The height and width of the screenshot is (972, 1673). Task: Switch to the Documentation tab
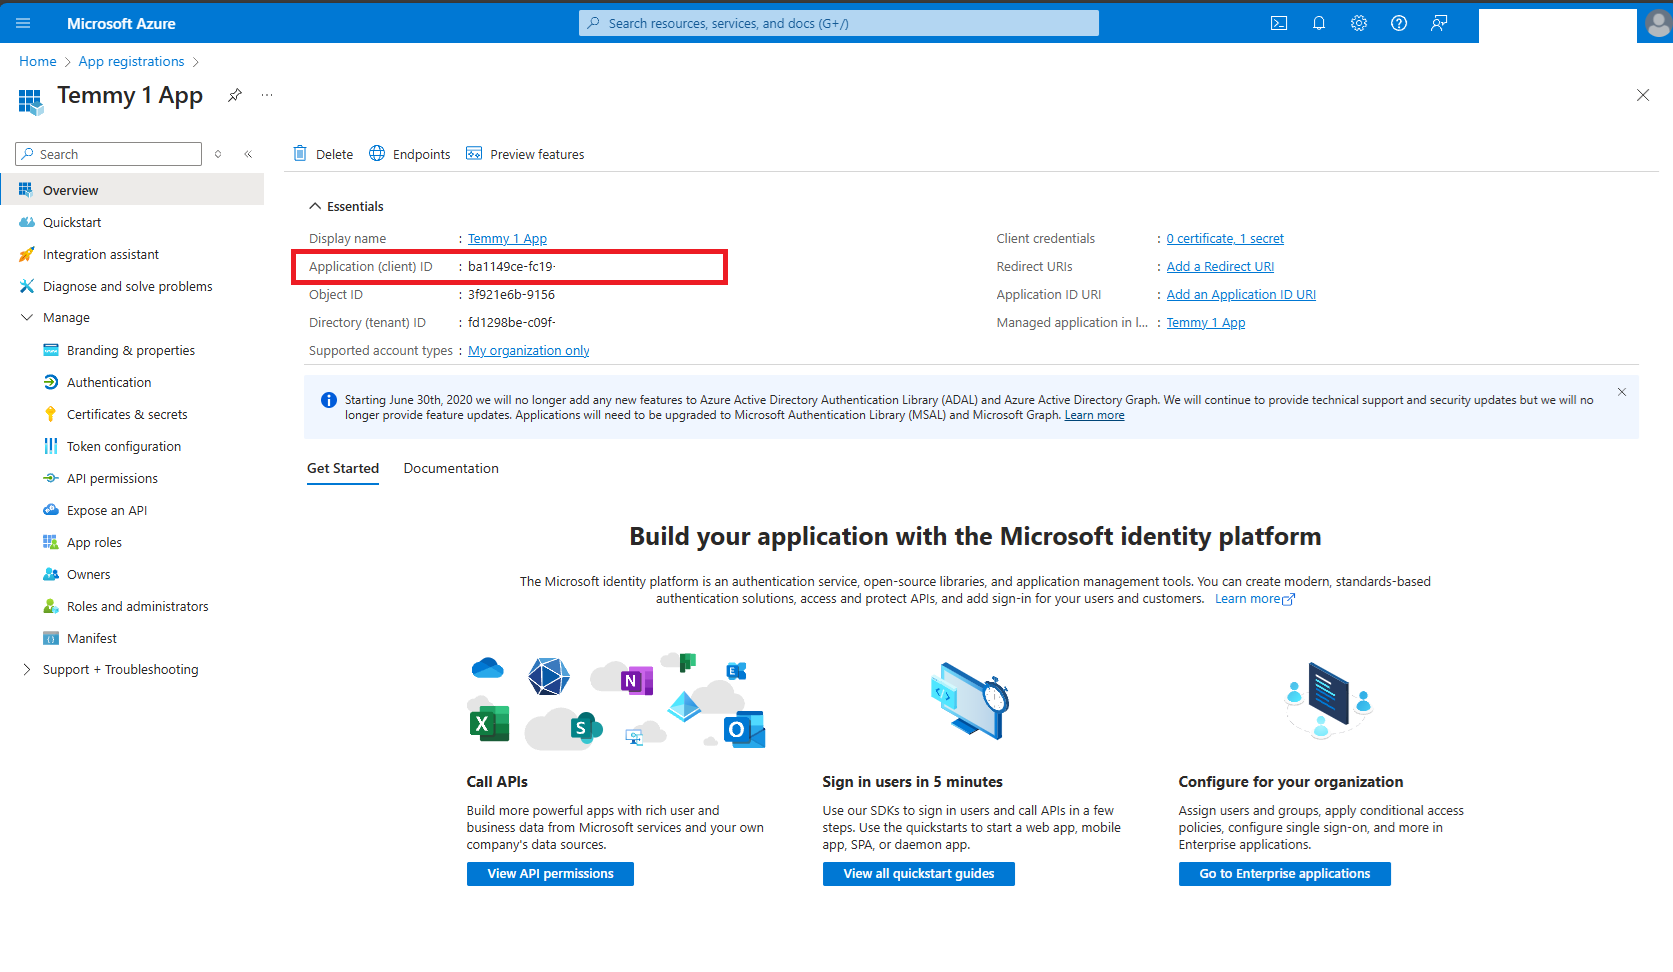coord(451,468)
